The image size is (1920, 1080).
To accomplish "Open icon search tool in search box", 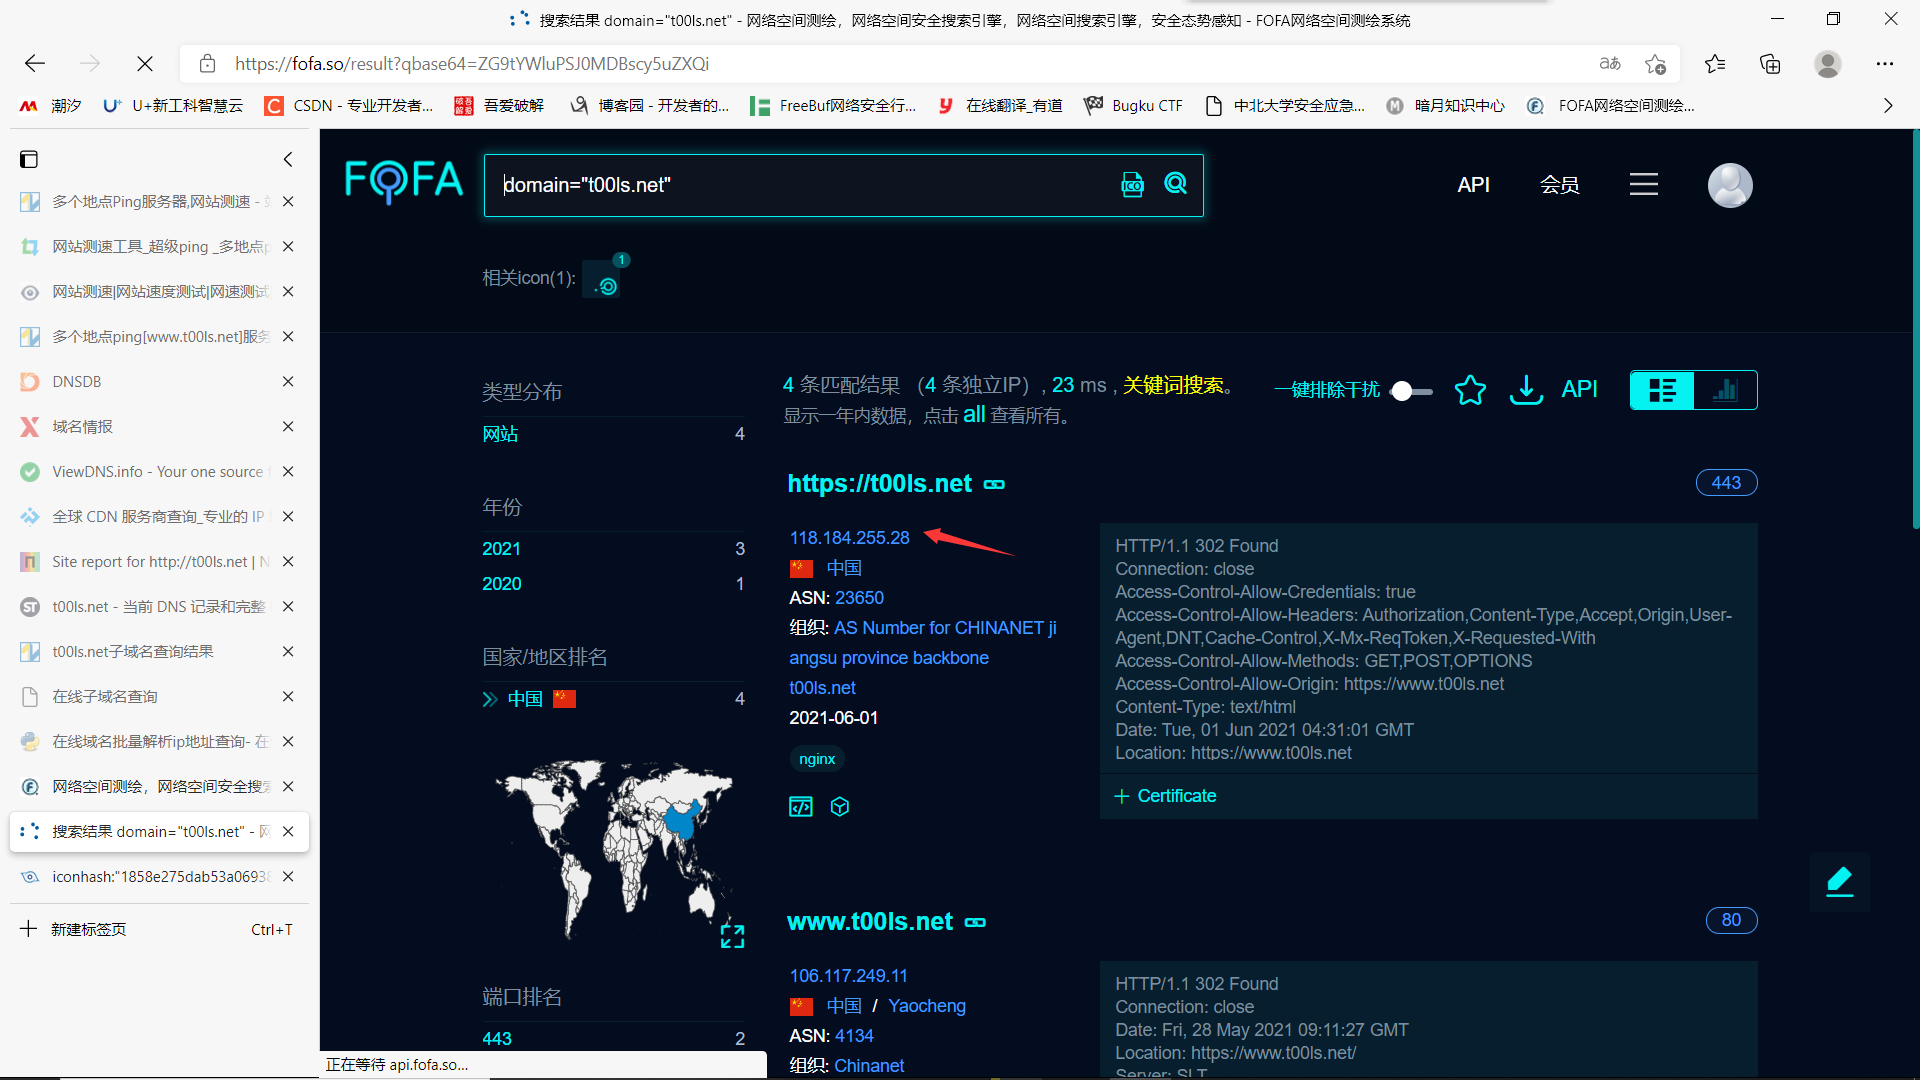I will click(x=1132, y=185).
